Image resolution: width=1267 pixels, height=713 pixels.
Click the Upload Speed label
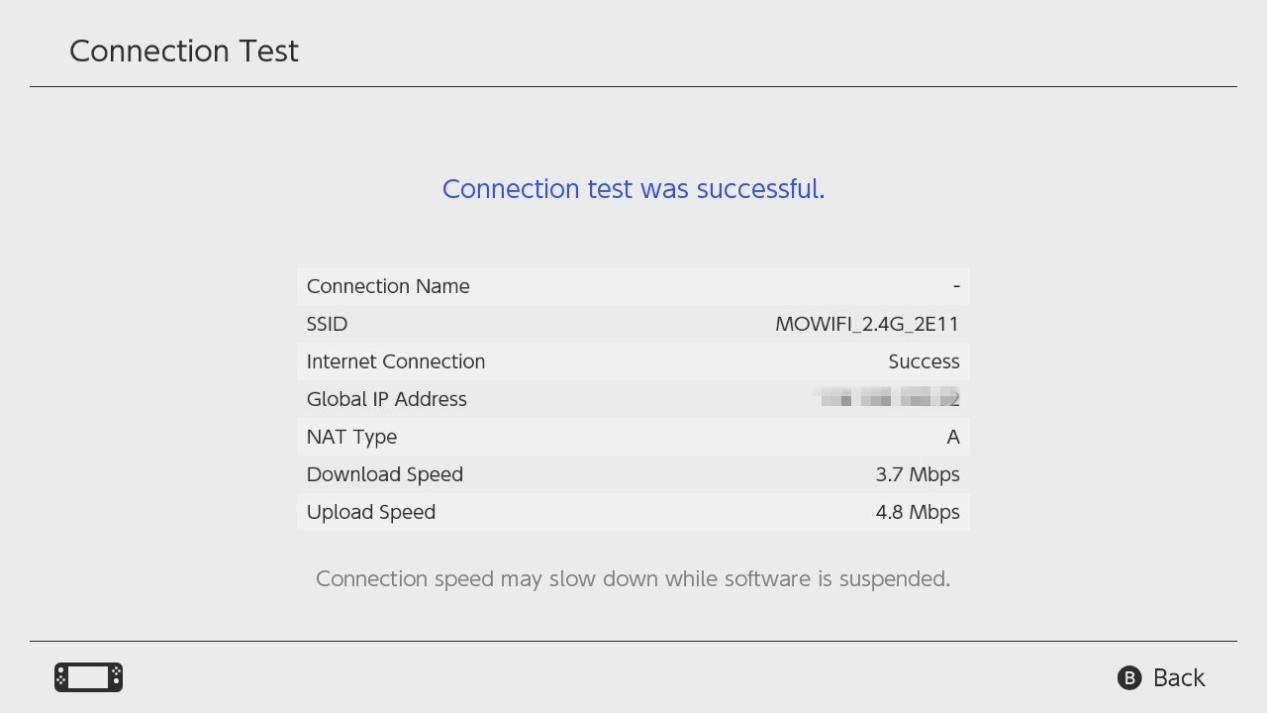coord(371,512)
